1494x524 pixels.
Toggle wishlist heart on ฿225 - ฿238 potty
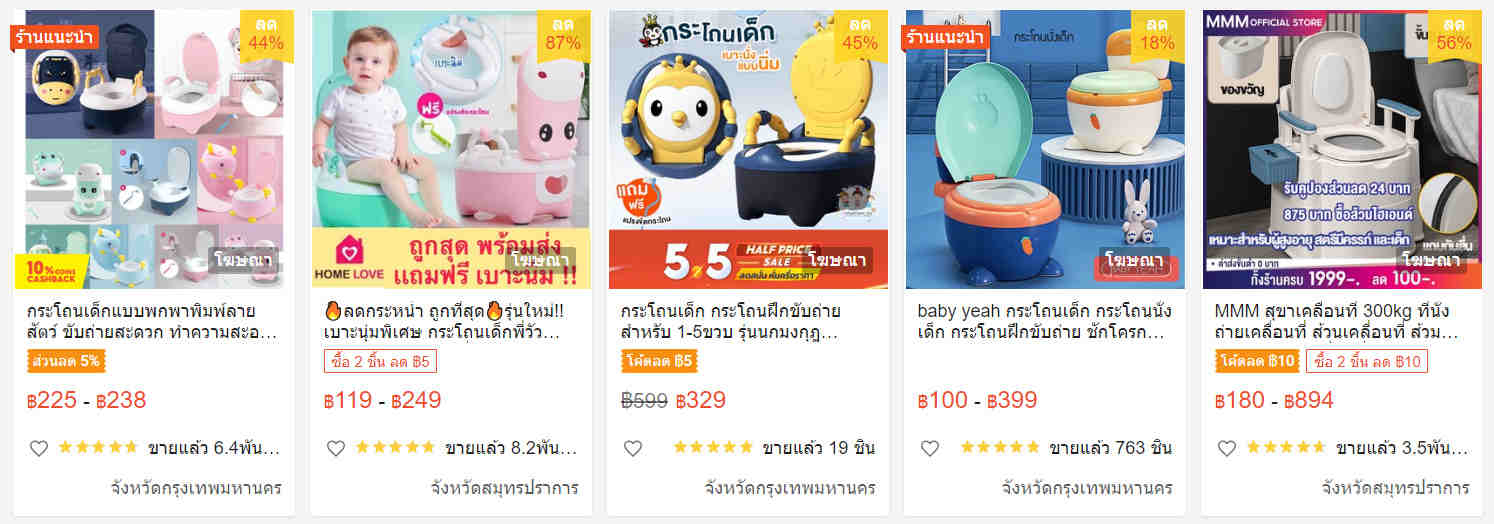pyautogui.click(x=38, y=449)
